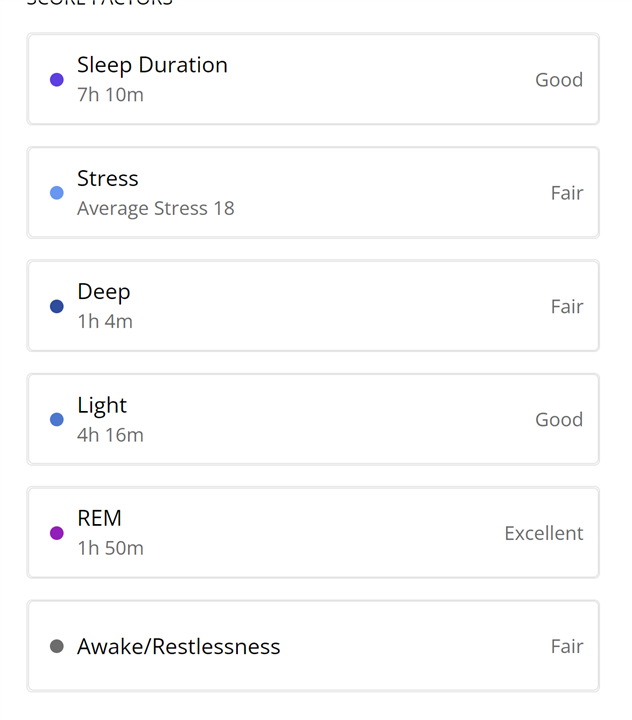Click the Fair rating beside Awake/Restlessness
The image size is (632, 720).
coord(567,647)
